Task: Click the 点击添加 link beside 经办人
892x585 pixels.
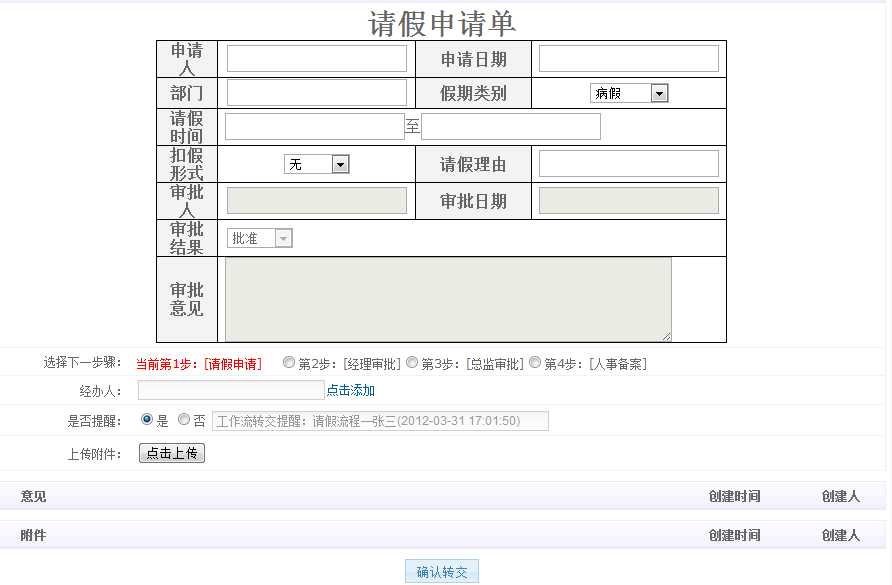Action: pyautogui.click(x=352, y=390)
